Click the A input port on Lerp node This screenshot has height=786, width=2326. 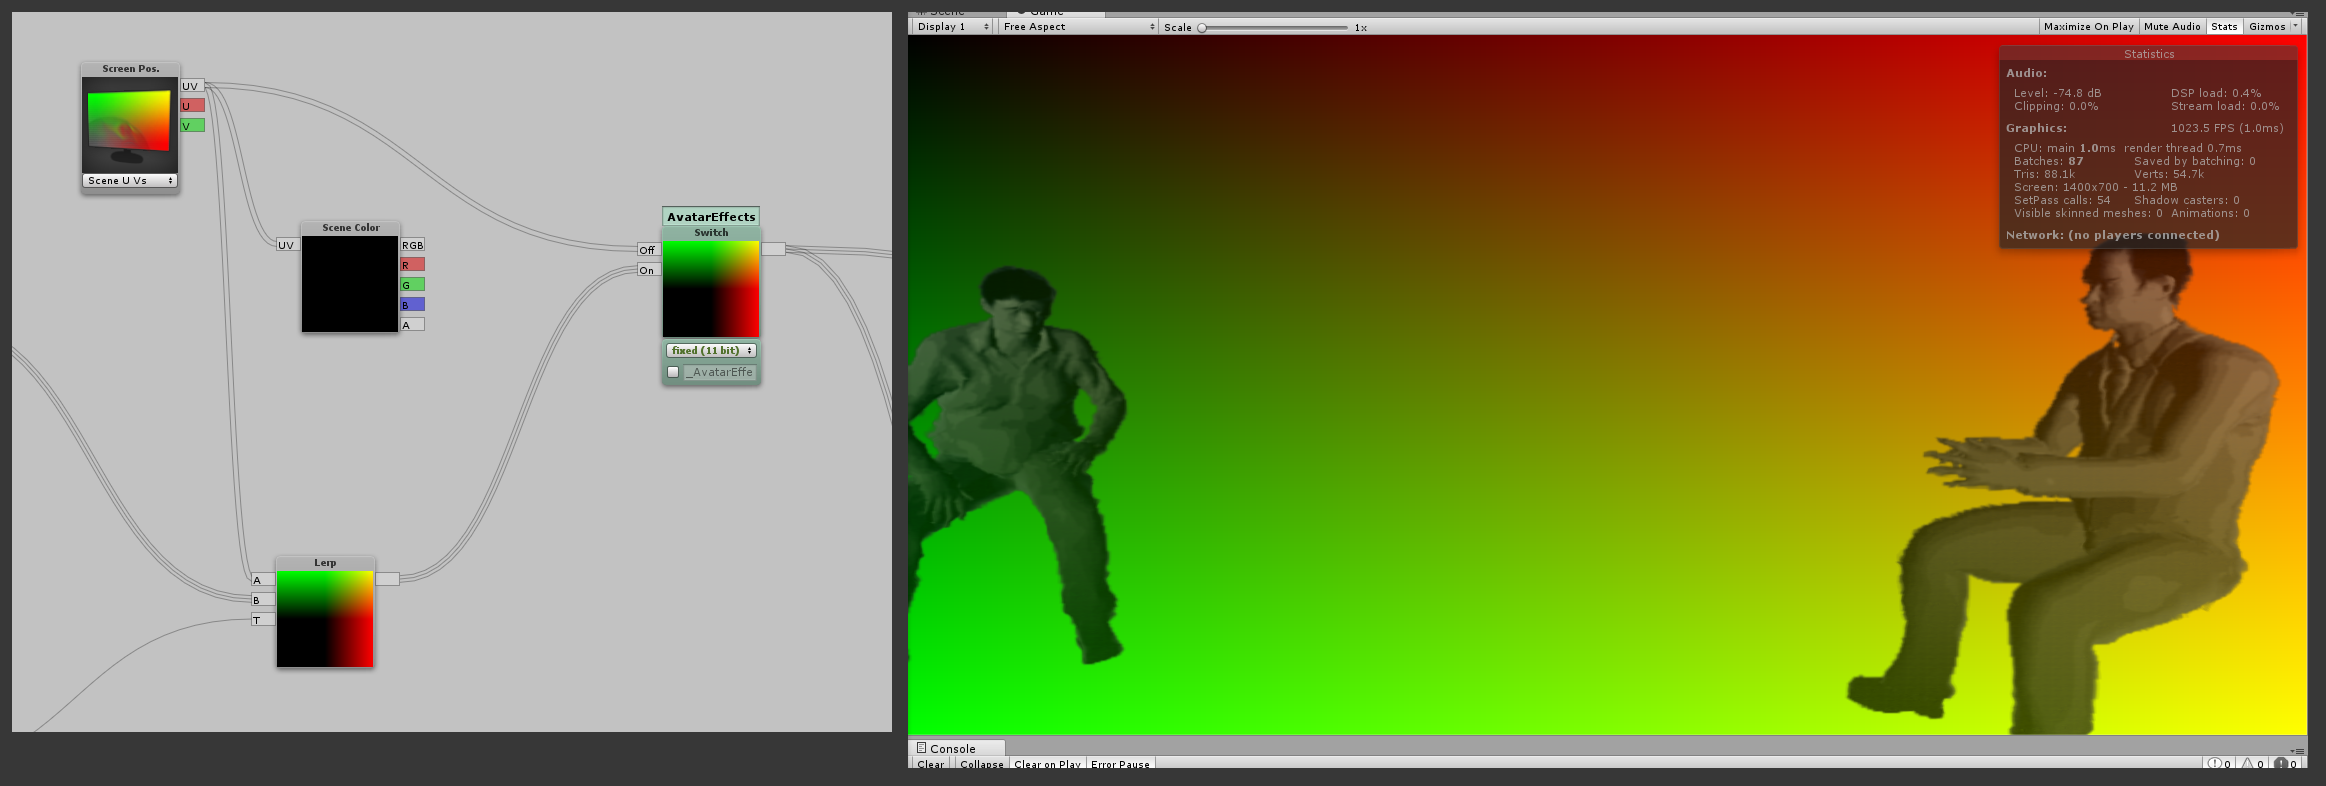click(263, 580)
